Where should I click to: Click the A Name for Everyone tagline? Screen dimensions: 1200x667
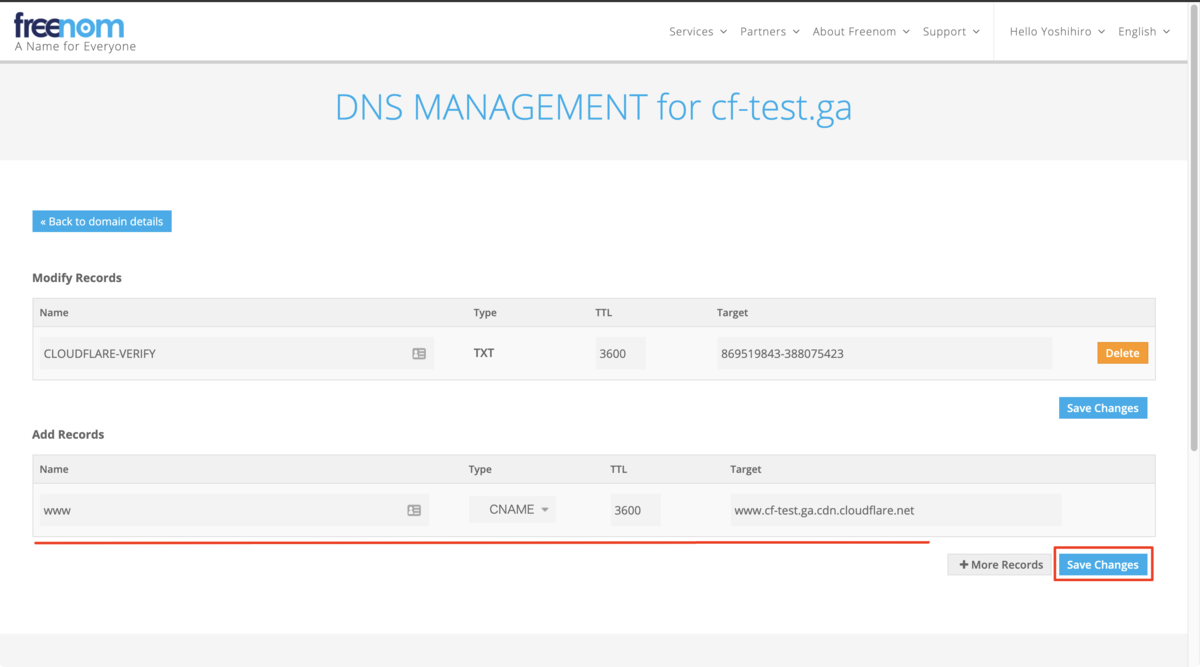click(75, 46)
